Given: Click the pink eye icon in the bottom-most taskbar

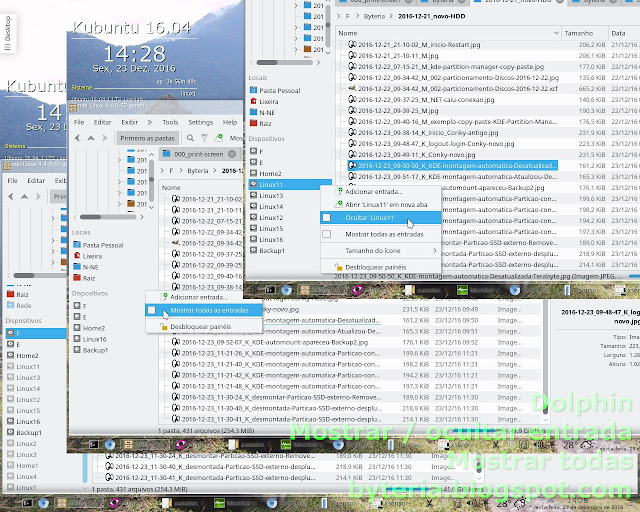Looking at the screenshot, I should [x=115, y=503].
